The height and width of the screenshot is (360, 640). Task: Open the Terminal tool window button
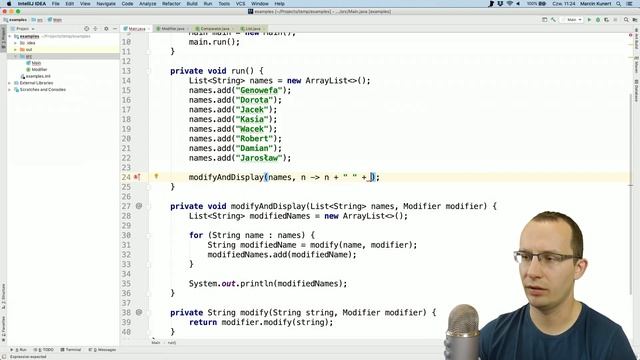(x=71, y=350)
